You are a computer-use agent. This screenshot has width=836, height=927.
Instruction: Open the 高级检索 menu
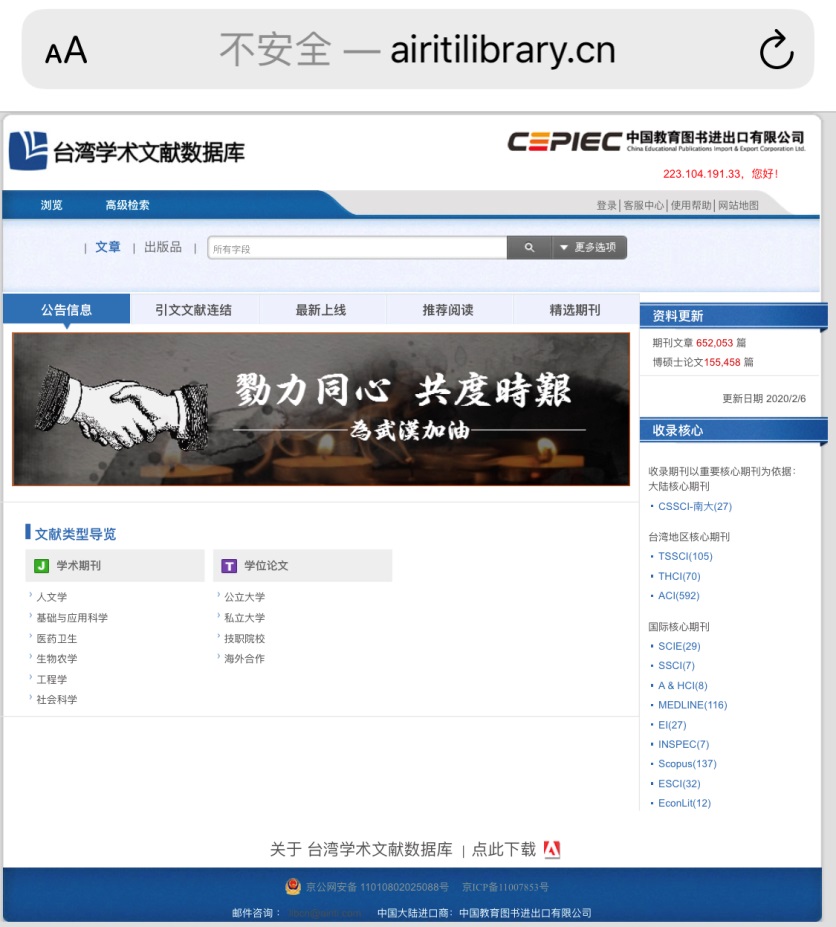(x=128, y=205)
